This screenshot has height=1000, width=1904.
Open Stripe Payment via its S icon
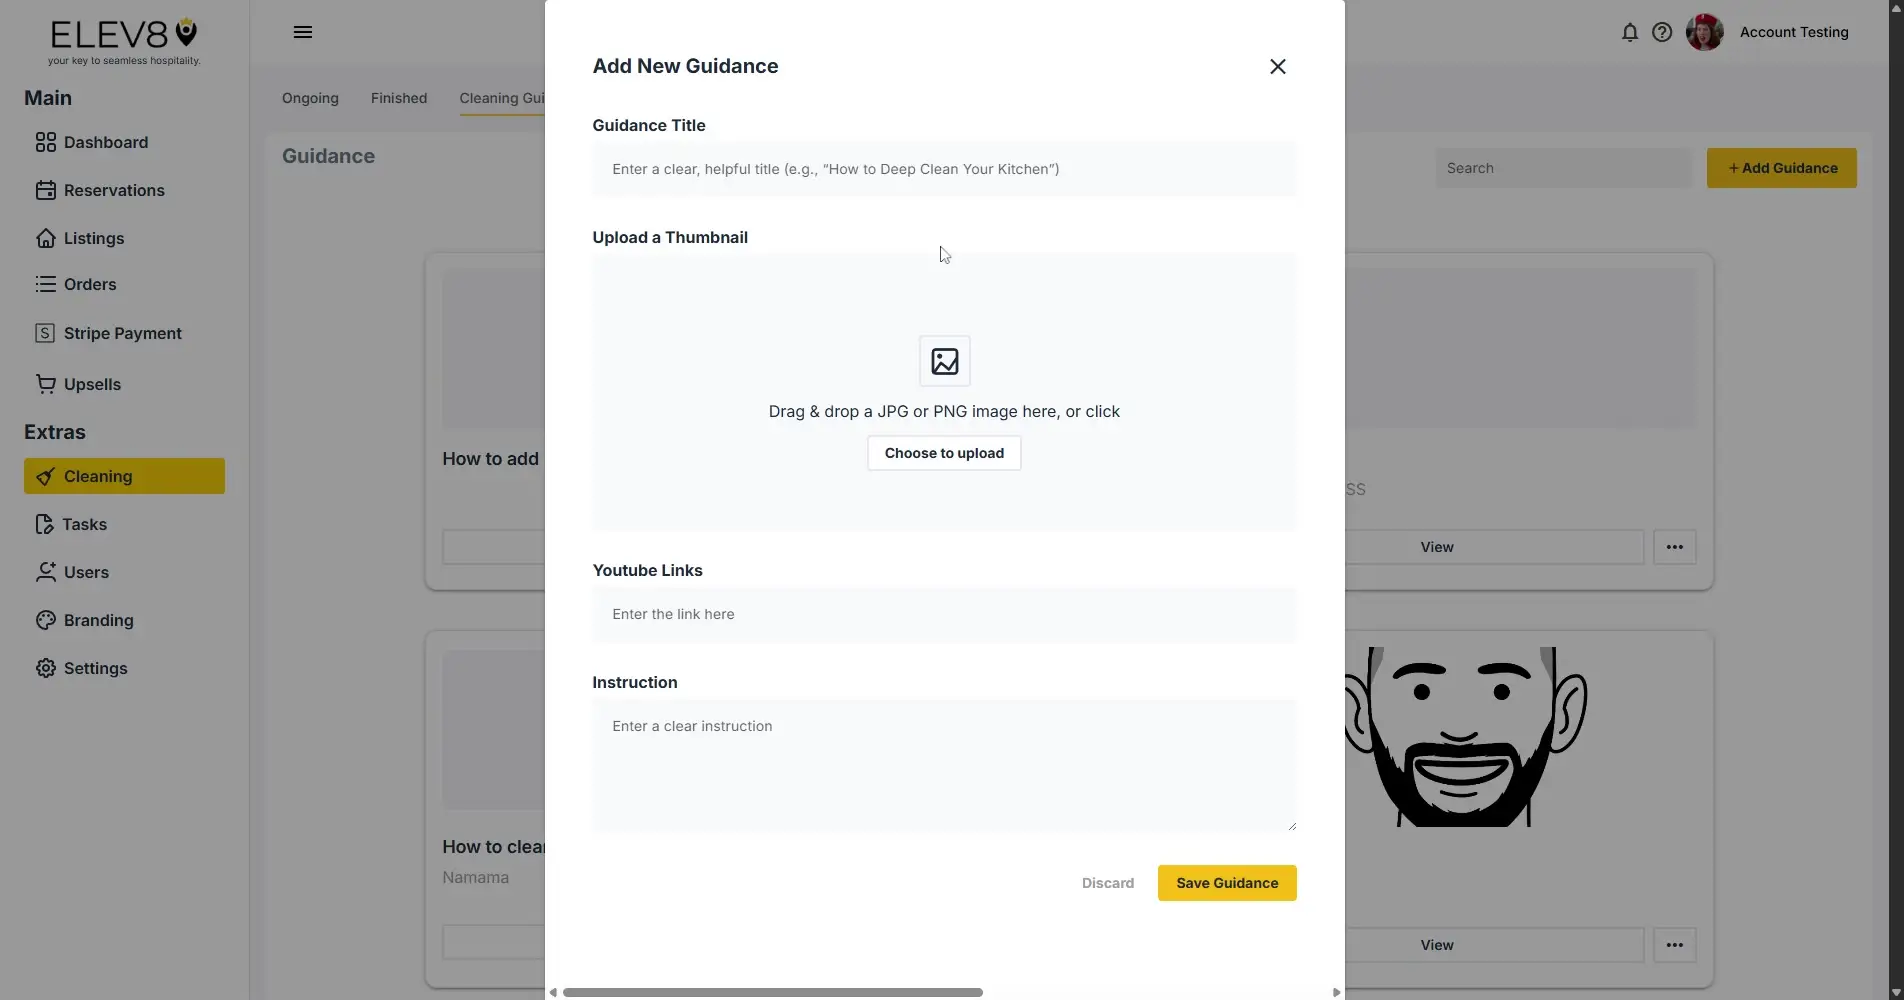(46, 332)
